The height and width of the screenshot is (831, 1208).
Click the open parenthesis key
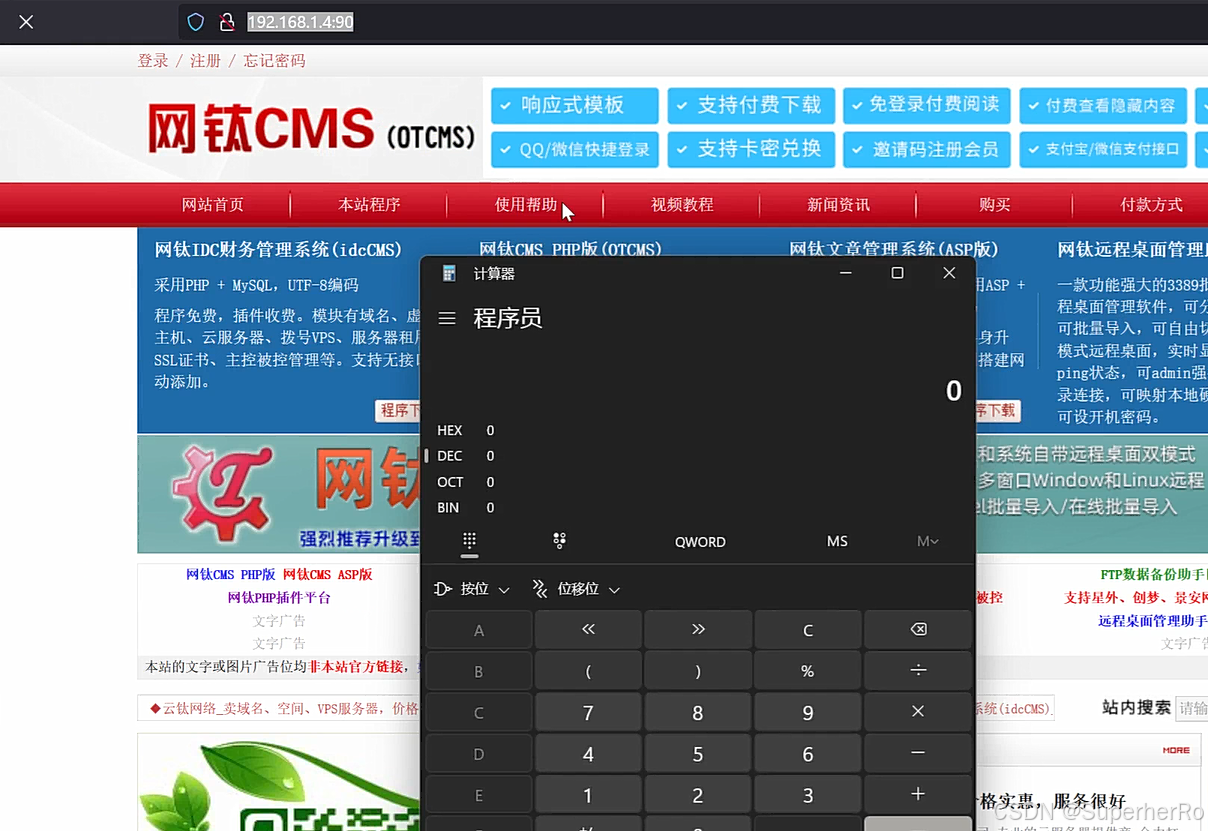[x=588, y=671]
